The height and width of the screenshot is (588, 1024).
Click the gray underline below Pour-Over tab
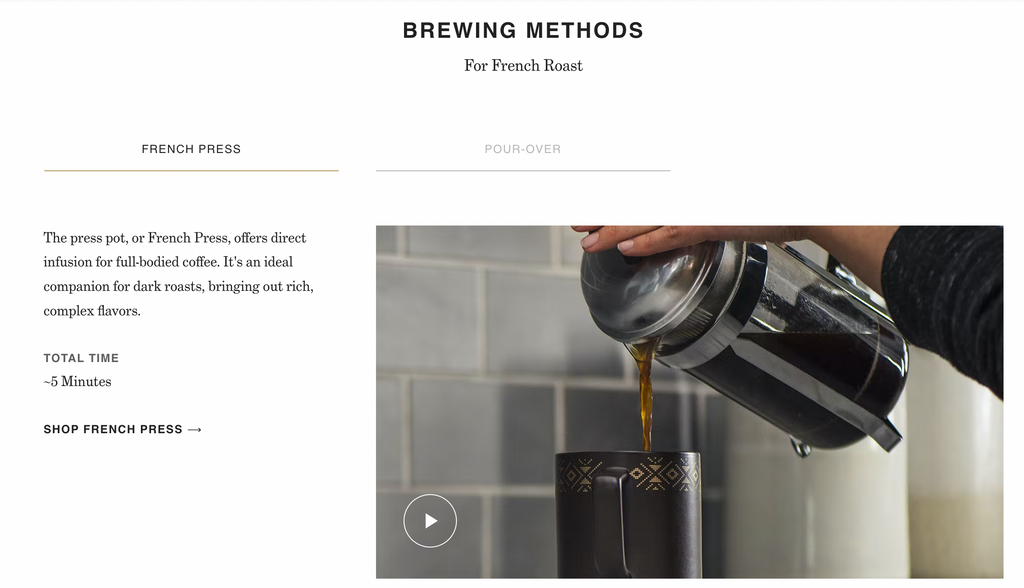pos(522,171)
